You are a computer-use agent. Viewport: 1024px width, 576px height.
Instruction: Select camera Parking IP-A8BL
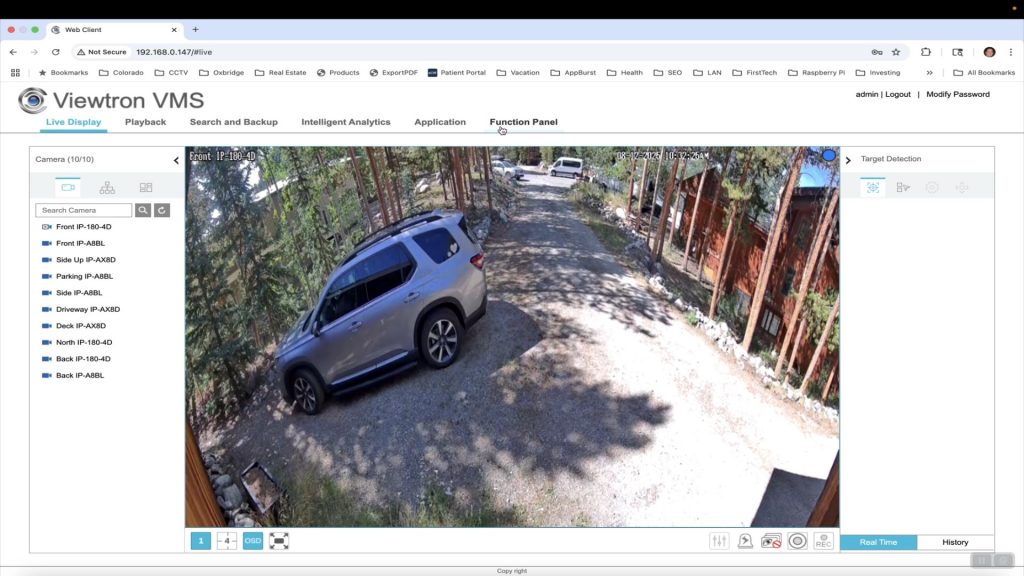pyautogui.click(x=84, y=276)
